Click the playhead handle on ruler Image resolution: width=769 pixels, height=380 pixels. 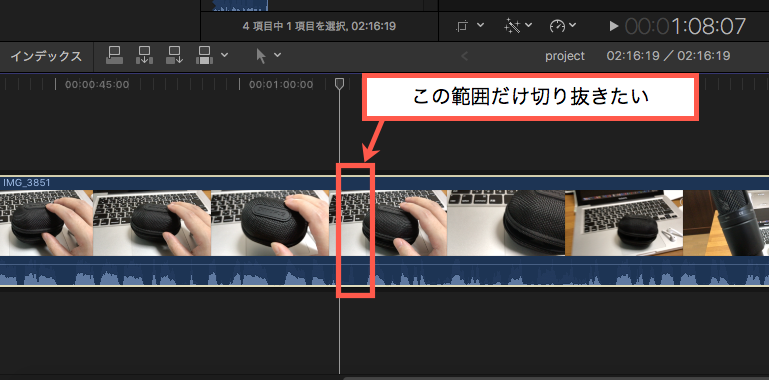pos(339,84)
